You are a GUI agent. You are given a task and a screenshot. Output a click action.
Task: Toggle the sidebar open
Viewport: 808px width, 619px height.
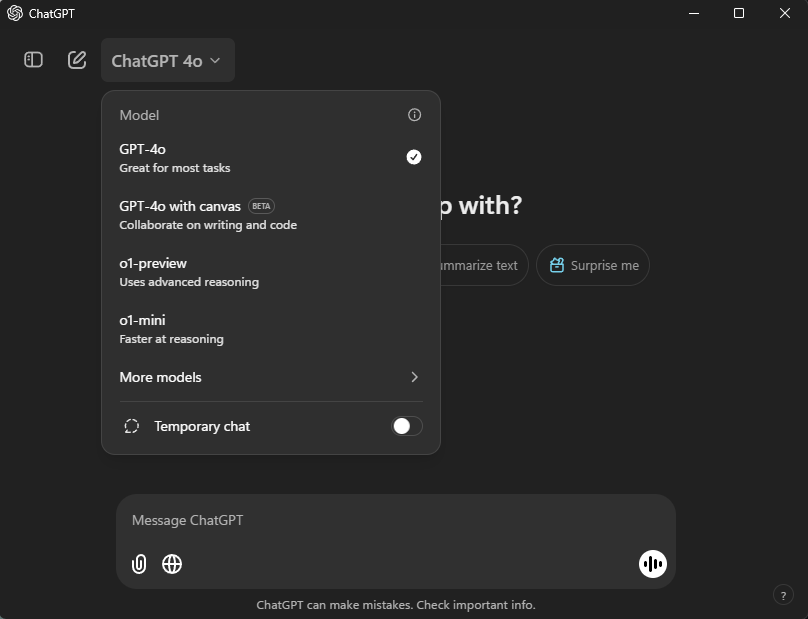(33, 60)
